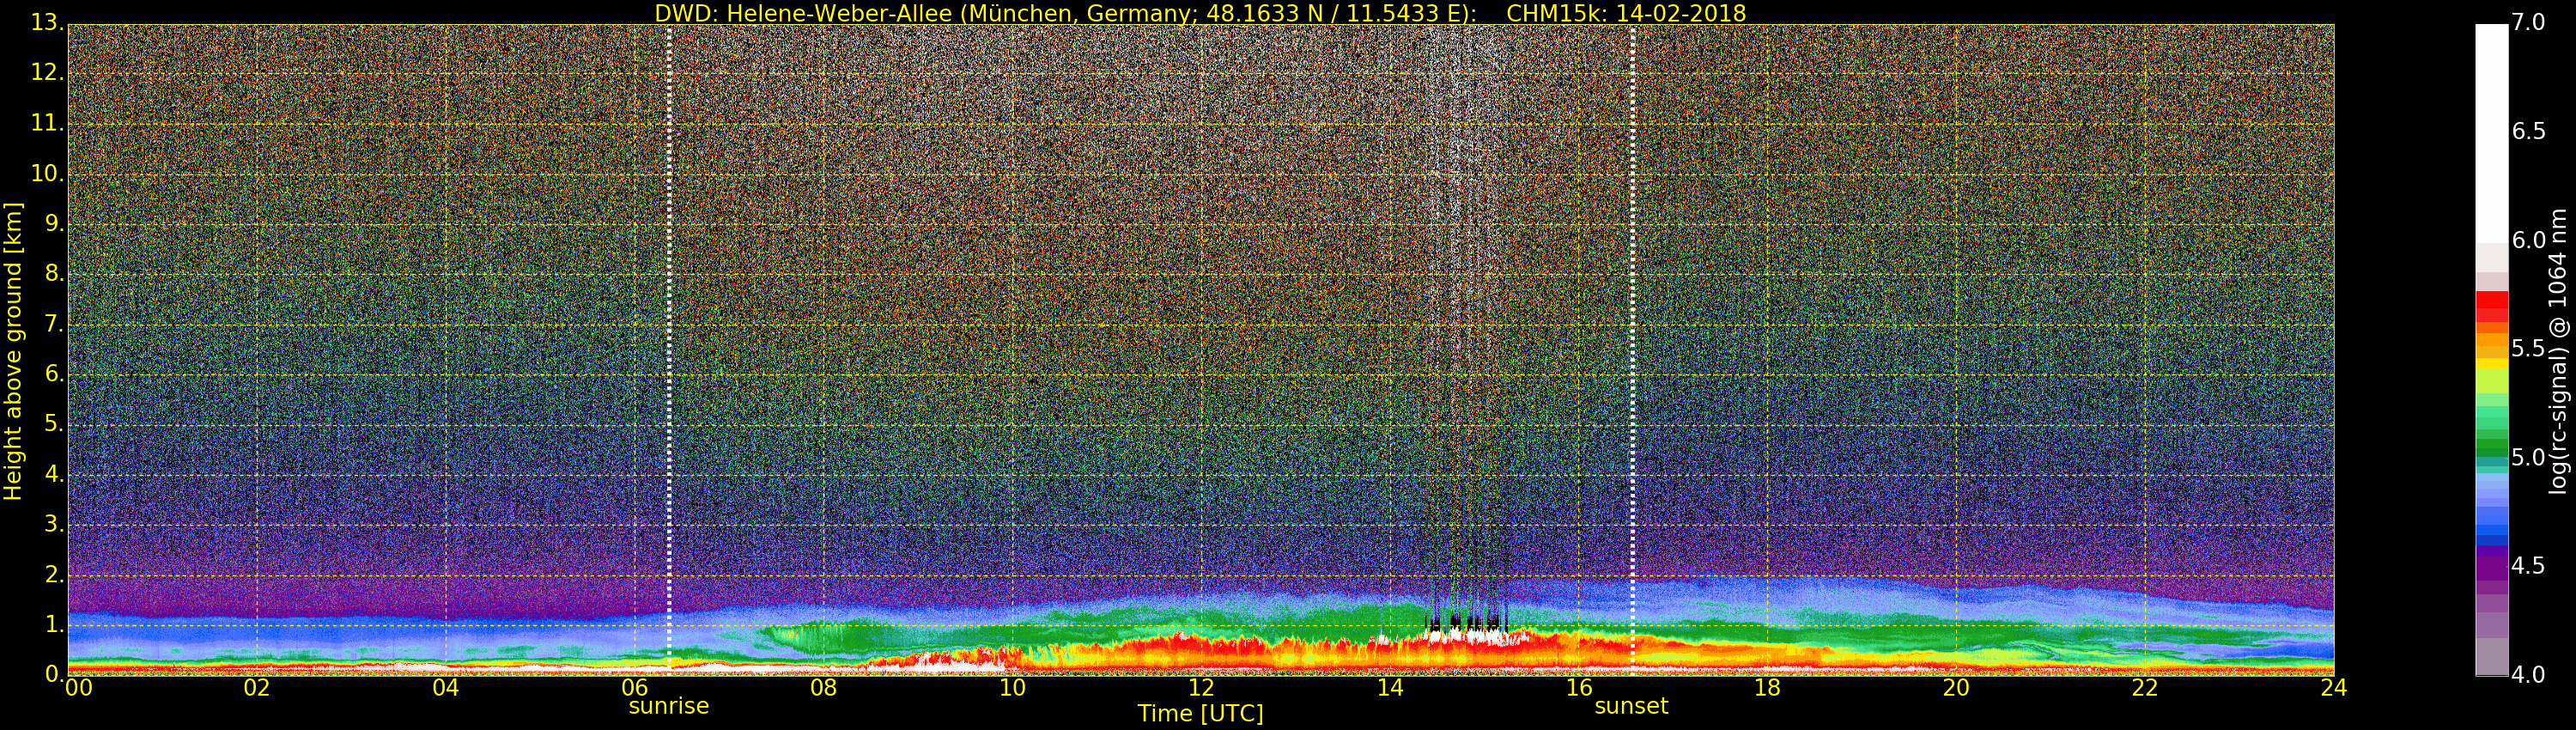This screenshot has height=730, width=2576.
Task: Select the 'sunrise' label below the time axis
Action: coord(669,706)
